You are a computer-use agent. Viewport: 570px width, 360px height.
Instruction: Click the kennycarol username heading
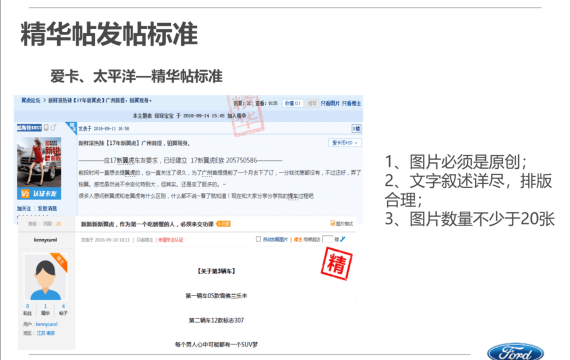pos(45,240)
